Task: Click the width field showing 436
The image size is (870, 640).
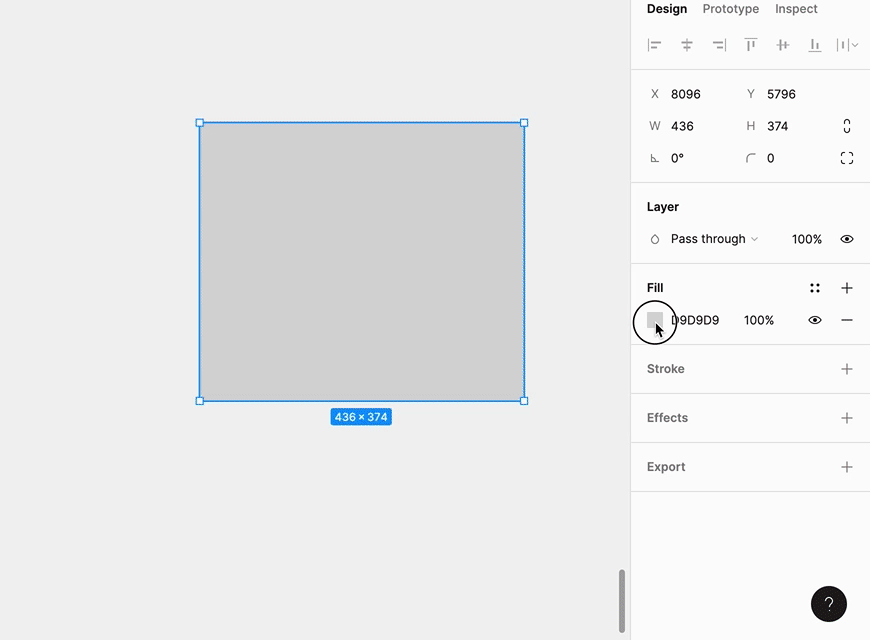Action: click(x=682, y=126)
